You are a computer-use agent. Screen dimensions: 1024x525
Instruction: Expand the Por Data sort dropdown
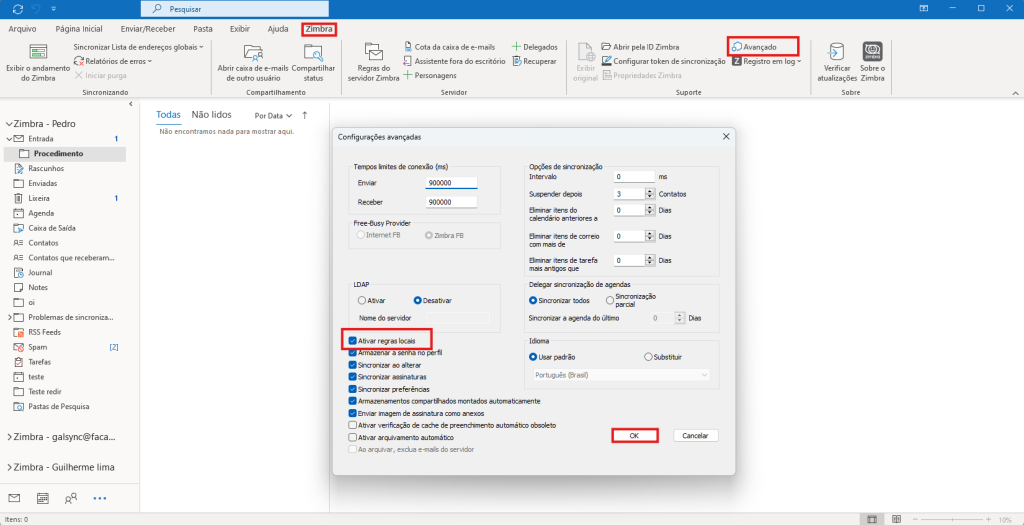point(273,115)
